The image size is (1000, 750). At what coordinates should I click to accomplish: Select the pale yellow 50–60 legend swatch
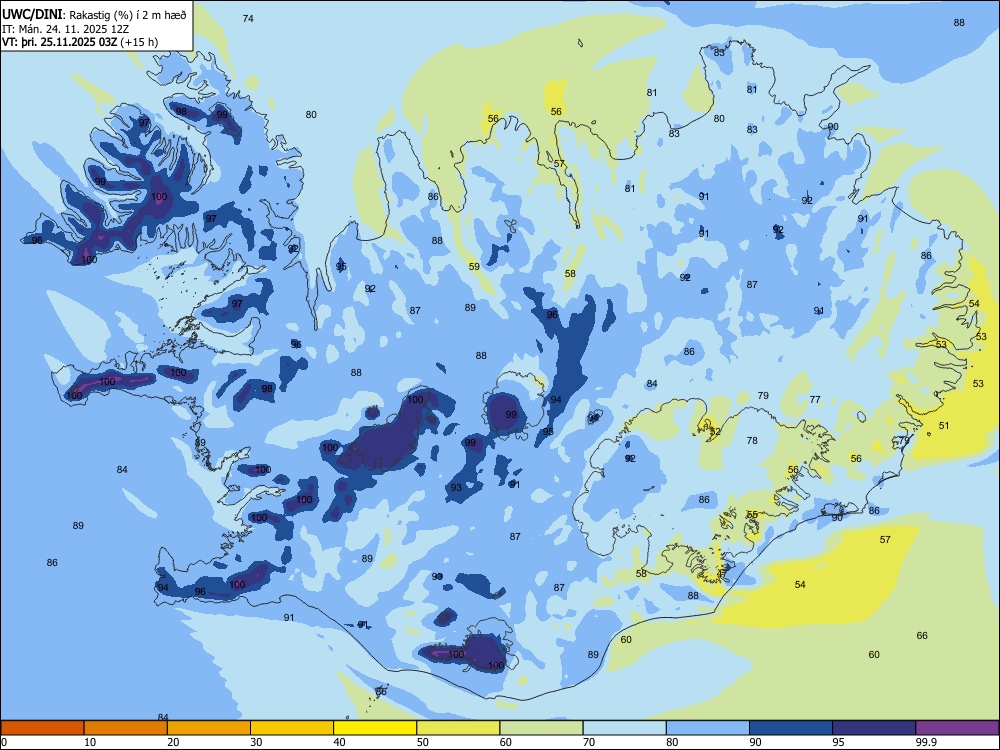coord(458,728)
